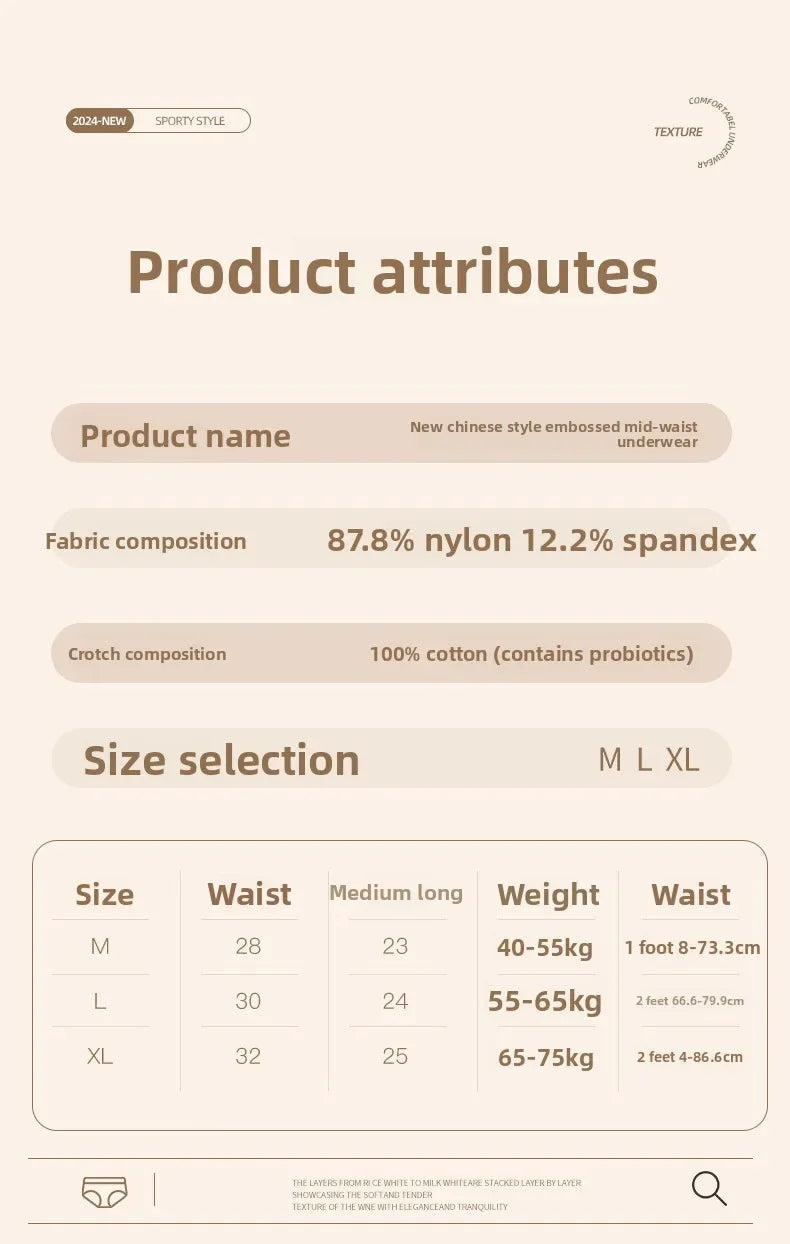Screen dimensions: 790x1244
Task: Select the Fabric composition label
Action: (x=146, y=541)
